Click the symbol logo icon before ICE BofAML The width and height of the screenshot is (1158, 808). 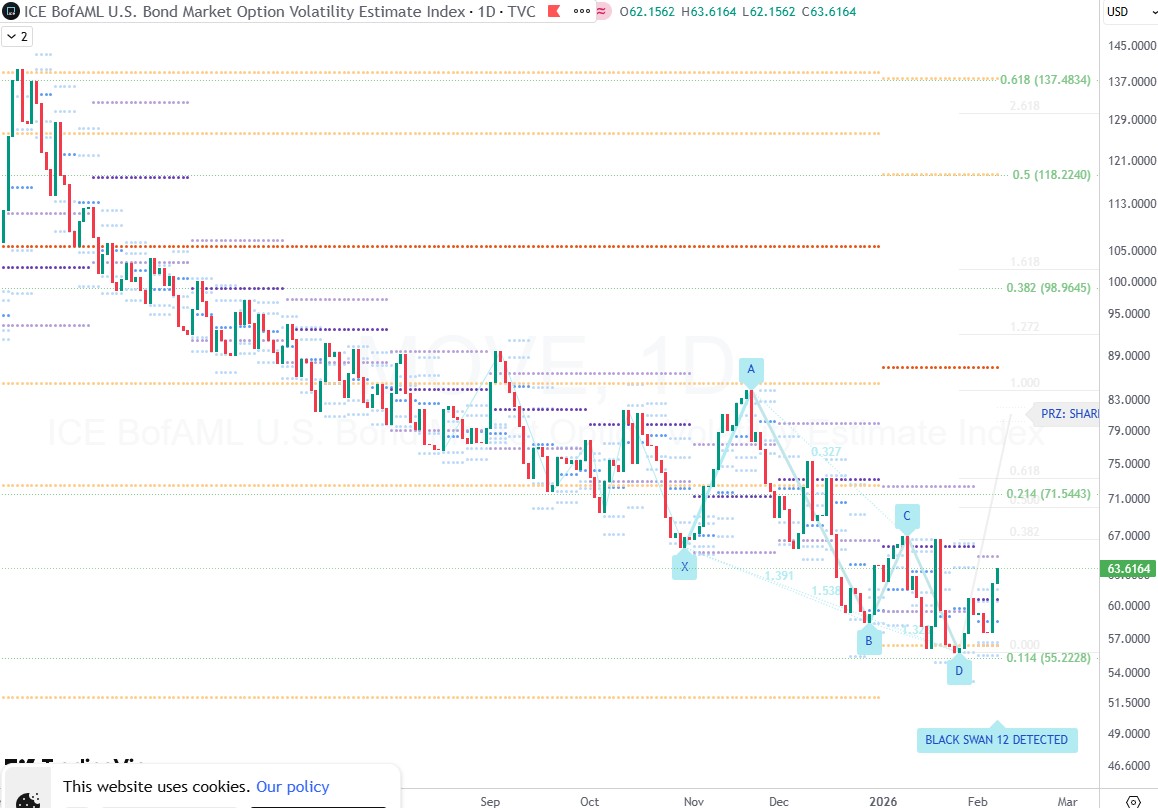click(12, 12)
